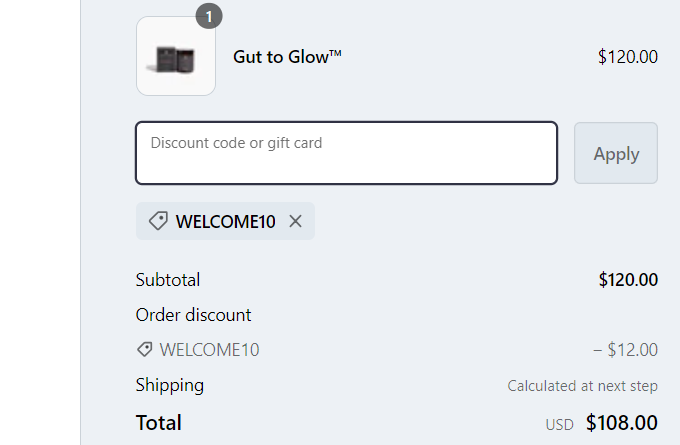Click the Gut to Glow product thumbnail
680x445 pixels.
(176, 56)
